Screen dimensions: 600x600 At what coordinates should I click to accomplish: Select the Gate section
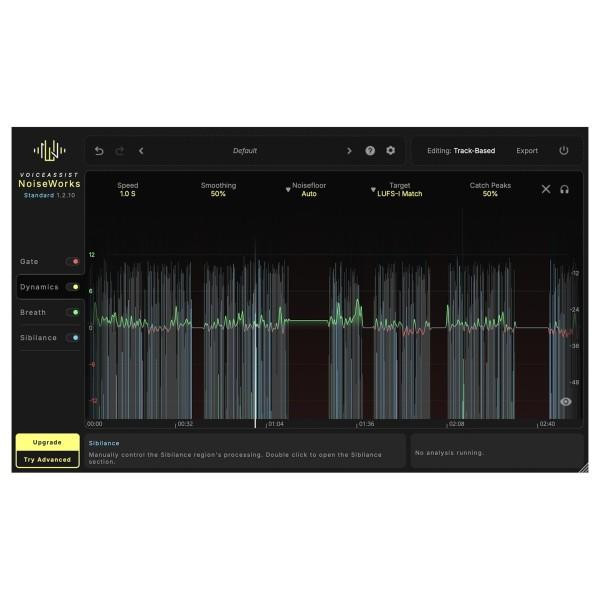point(29,261)
